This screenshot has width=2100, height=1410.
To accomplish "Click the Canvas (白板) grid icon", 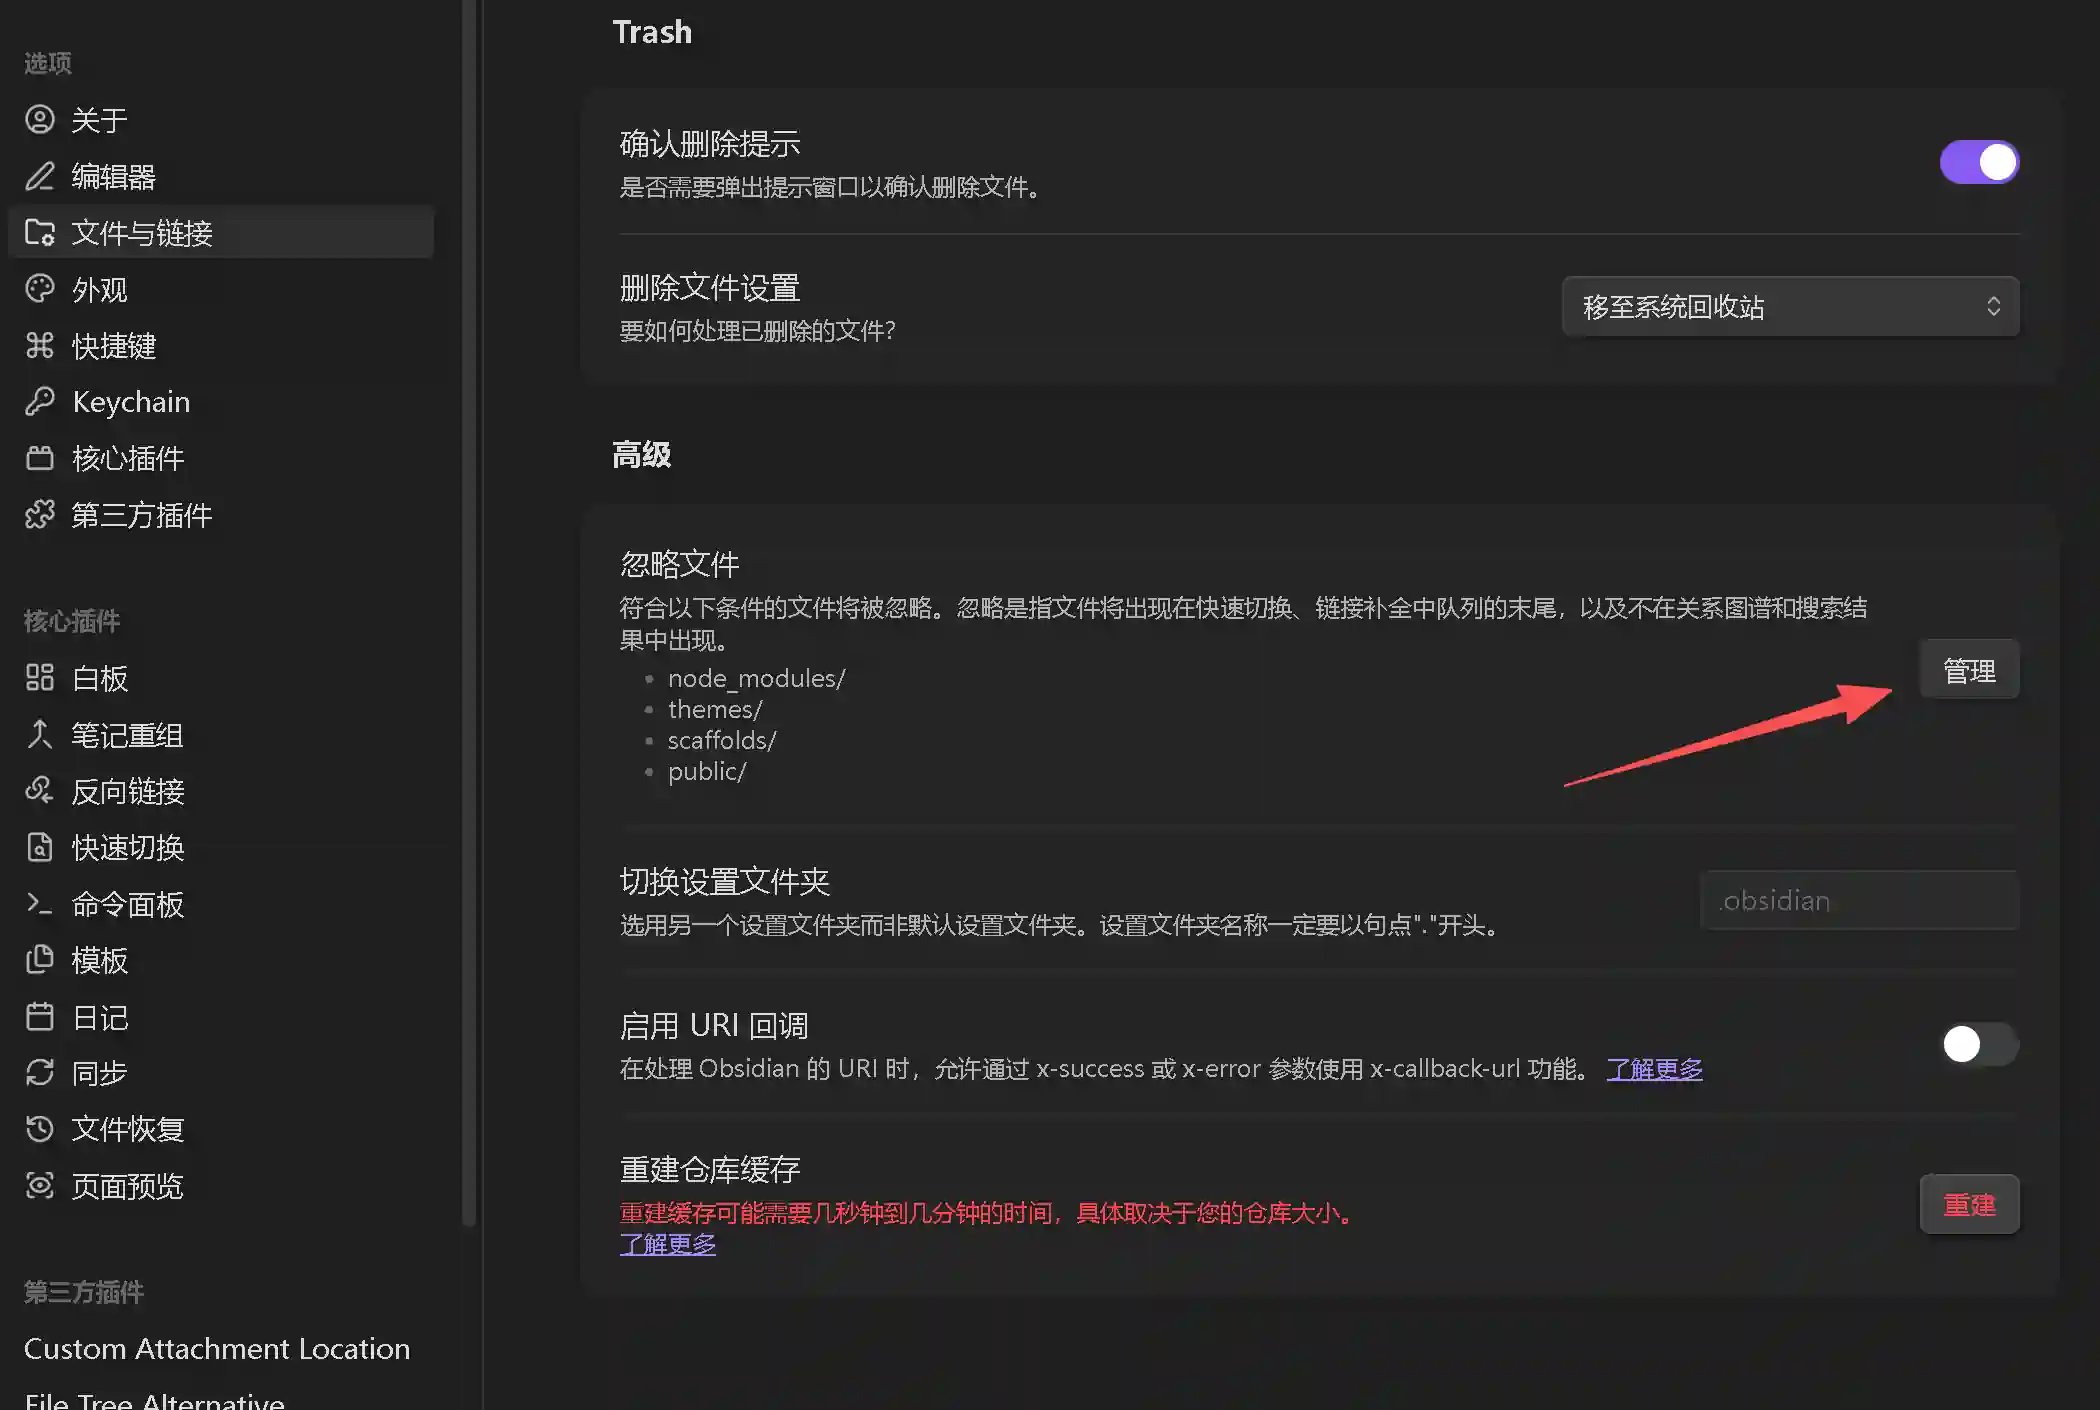I will (x=40, y=677).
